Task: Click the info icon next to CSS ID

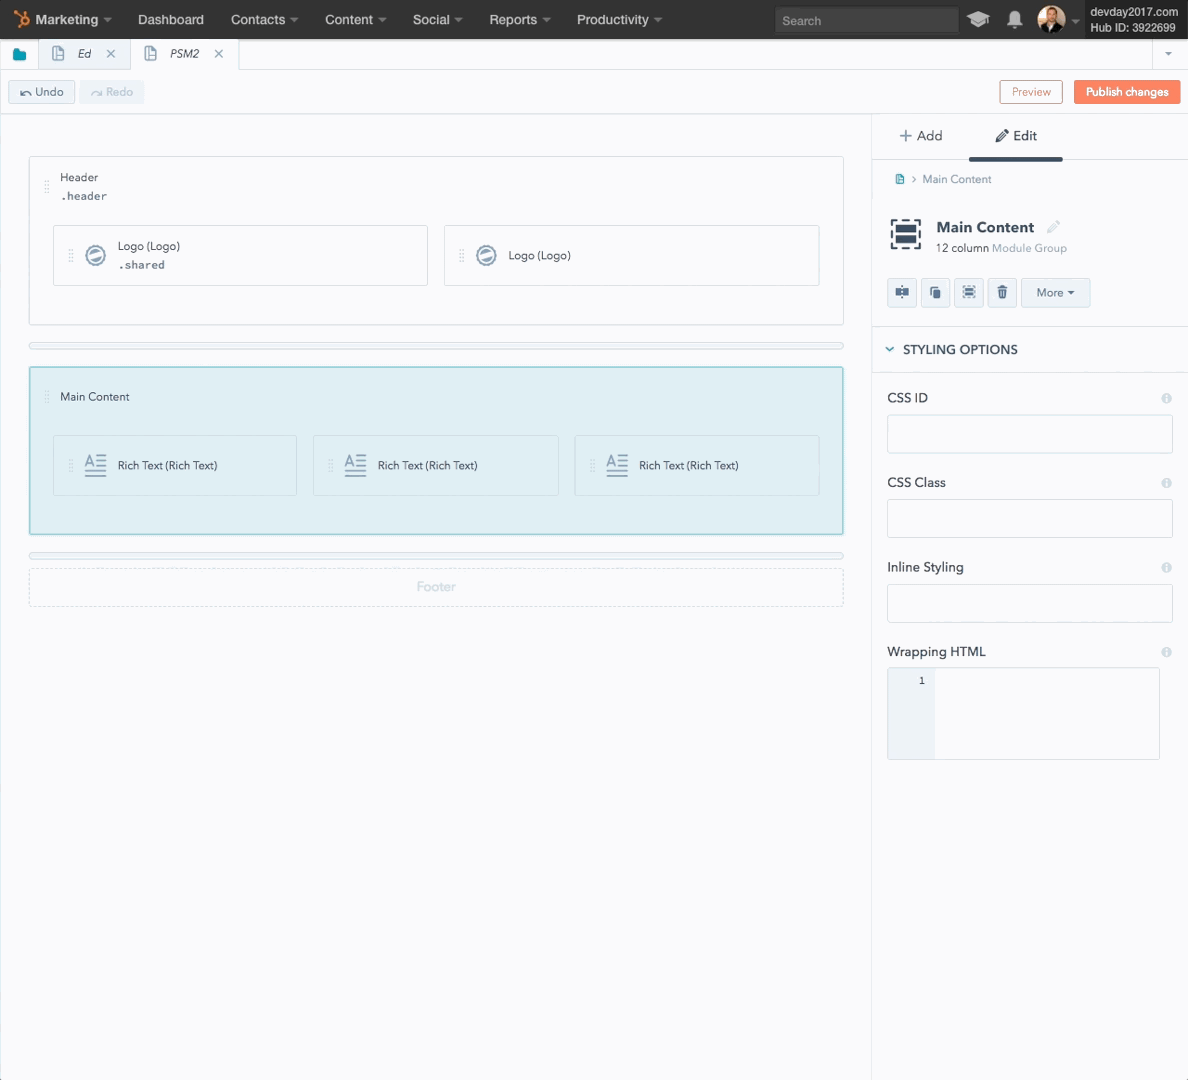Action: click(x=1166, y=398)
